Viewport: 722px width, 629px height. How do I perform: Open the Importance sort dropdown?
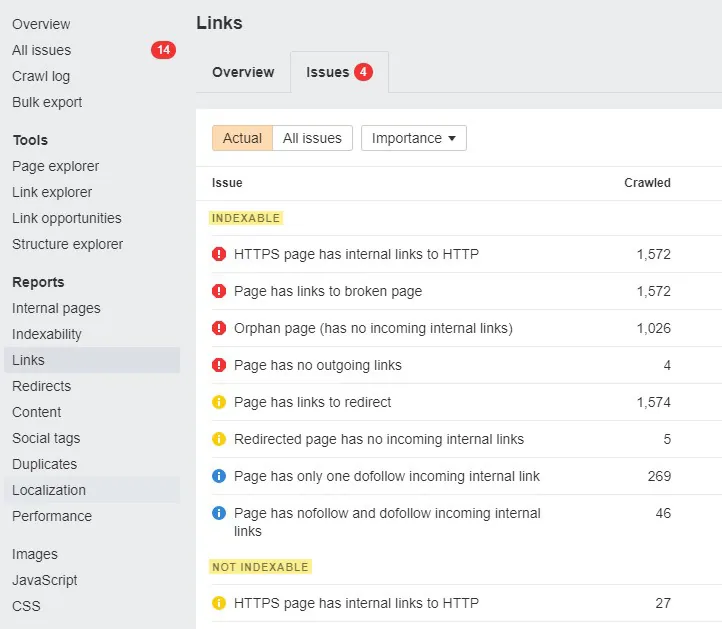click(413, 138)
